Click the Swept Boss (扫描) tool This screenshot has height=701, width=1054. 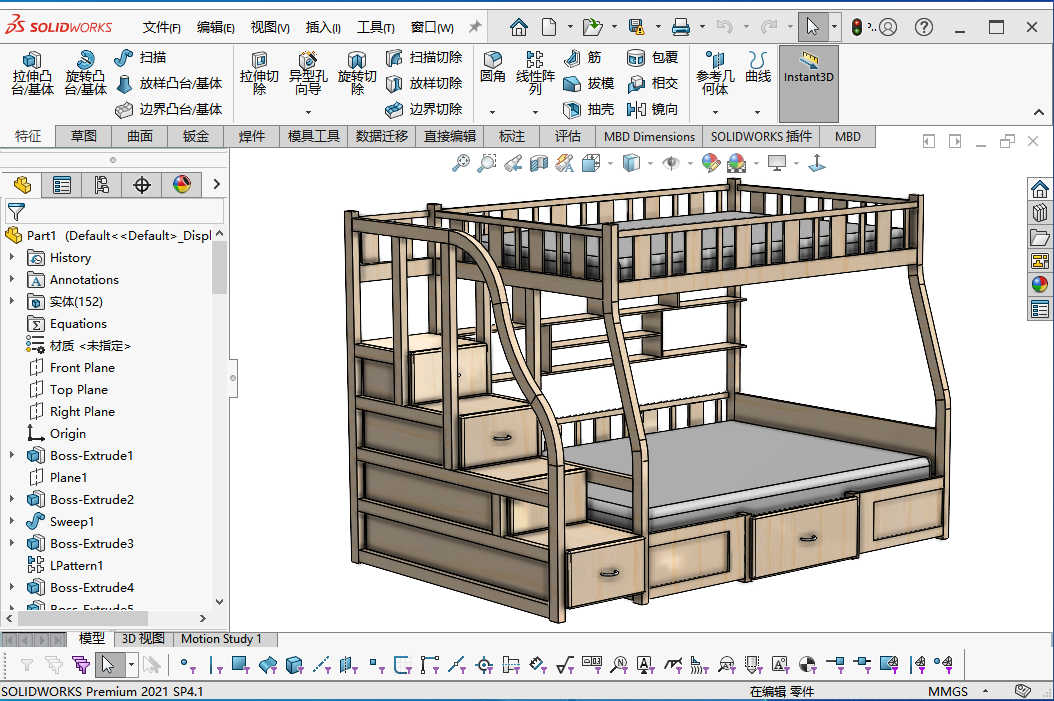pyautogui.click(x=140, y=58)
